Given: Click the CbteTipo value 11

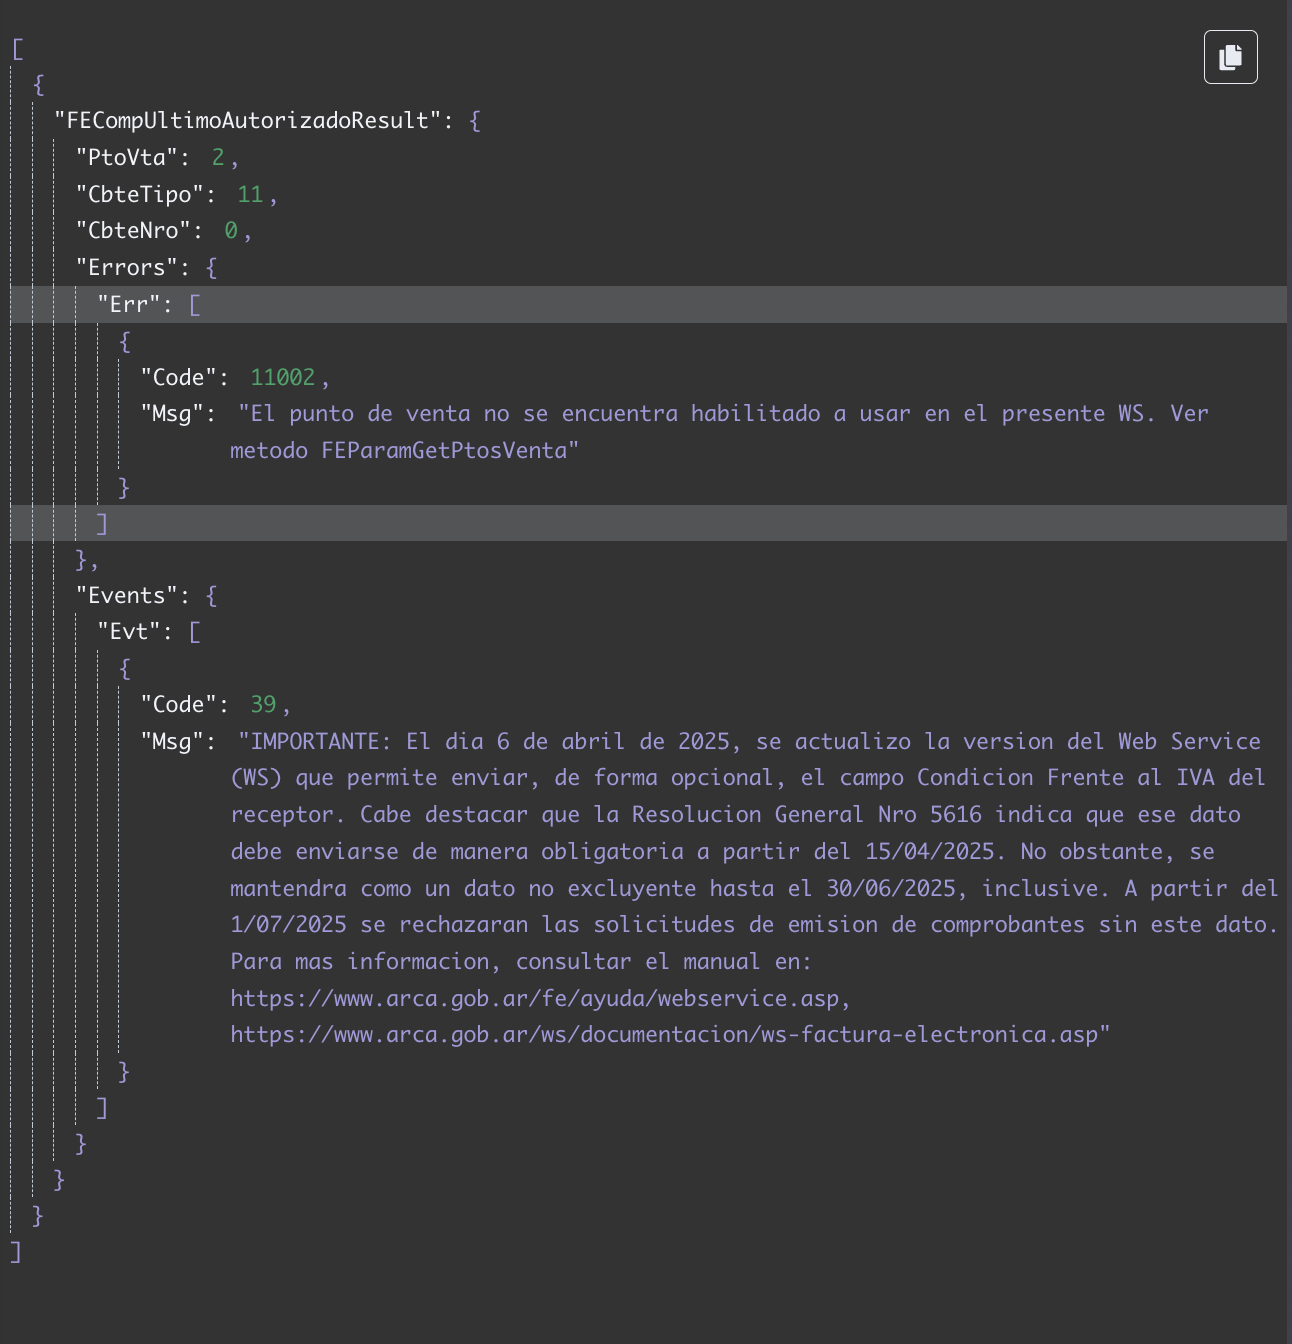Looking at the screenshot, I should point(250,194).
